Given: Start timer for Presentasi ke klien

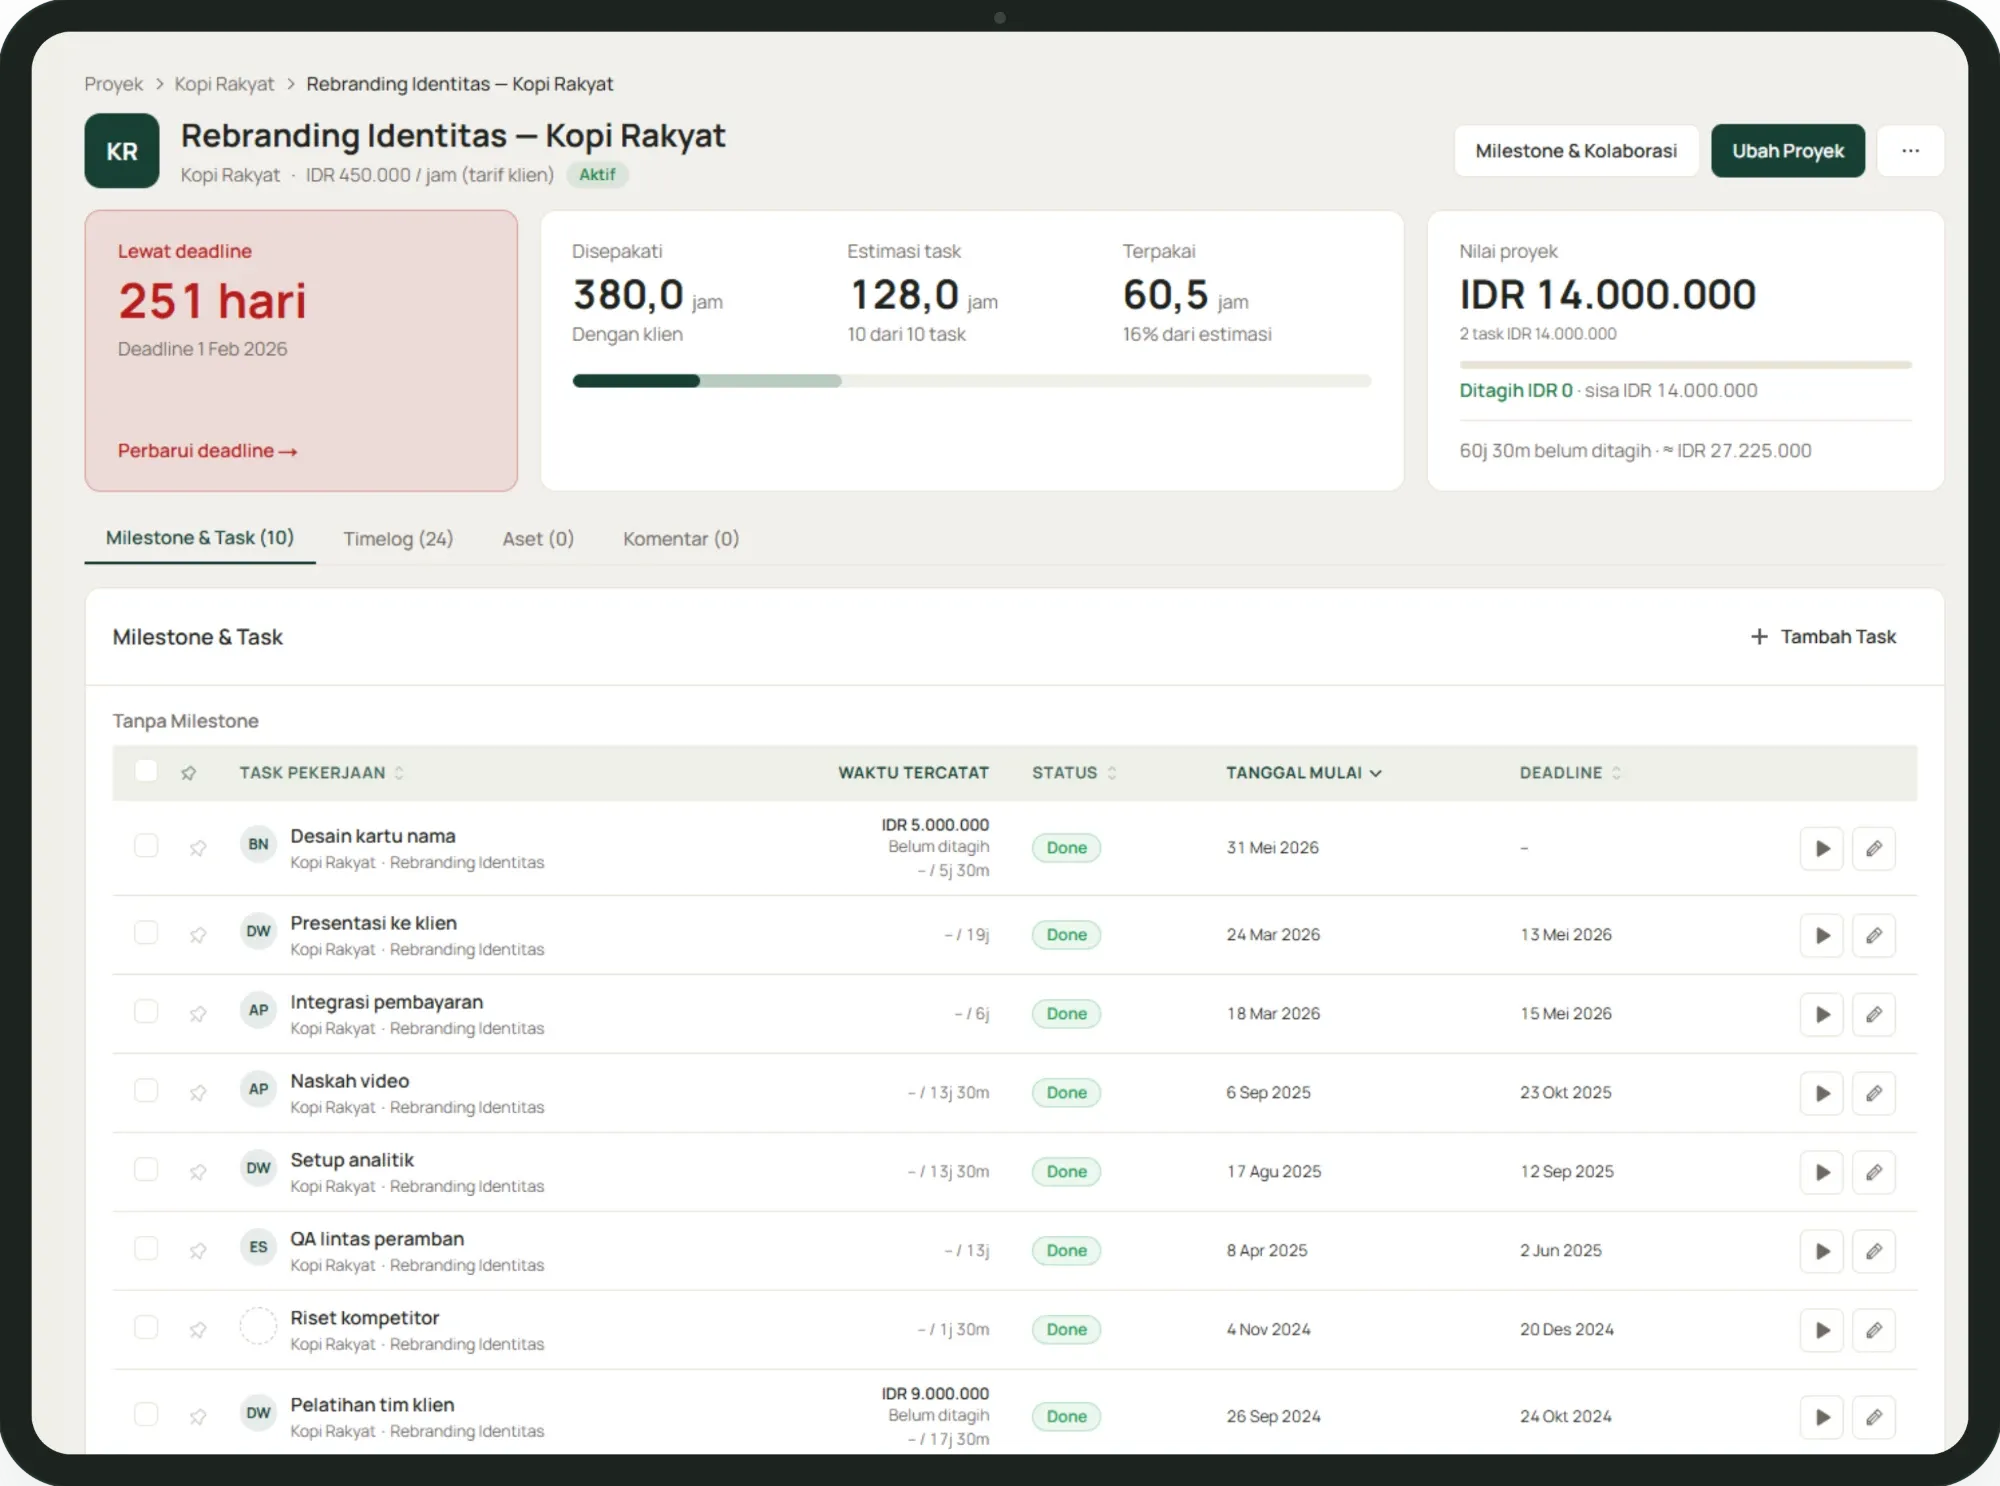Looking at the screenshot, I should 1822,935.
